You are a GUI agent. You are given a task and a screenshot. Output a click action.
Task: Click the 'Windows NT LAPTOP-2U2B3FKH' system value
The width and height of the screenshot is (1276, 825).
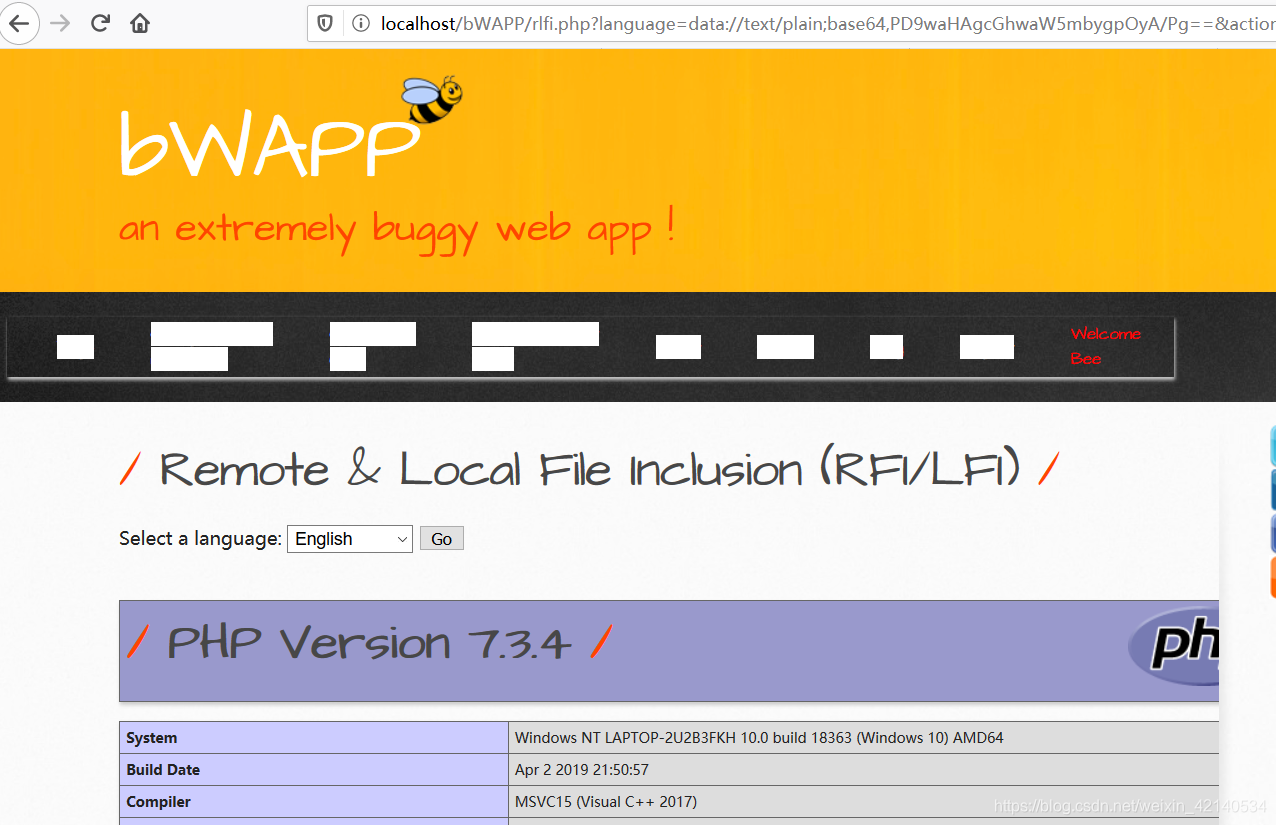759,738
